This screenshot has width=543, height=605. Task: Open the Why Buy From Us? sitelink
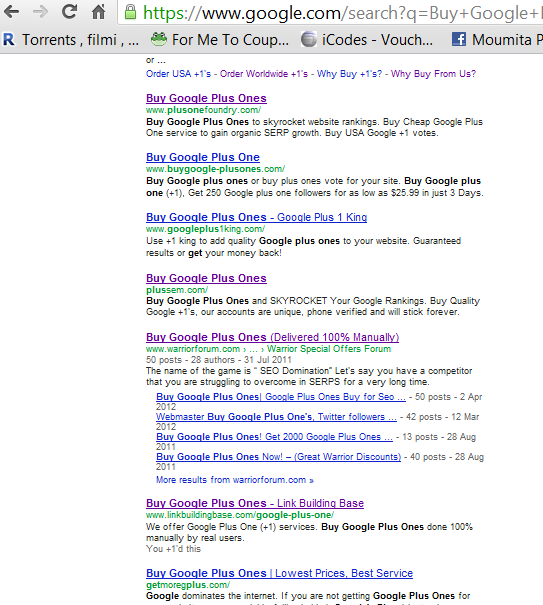[x=433, y=74]
